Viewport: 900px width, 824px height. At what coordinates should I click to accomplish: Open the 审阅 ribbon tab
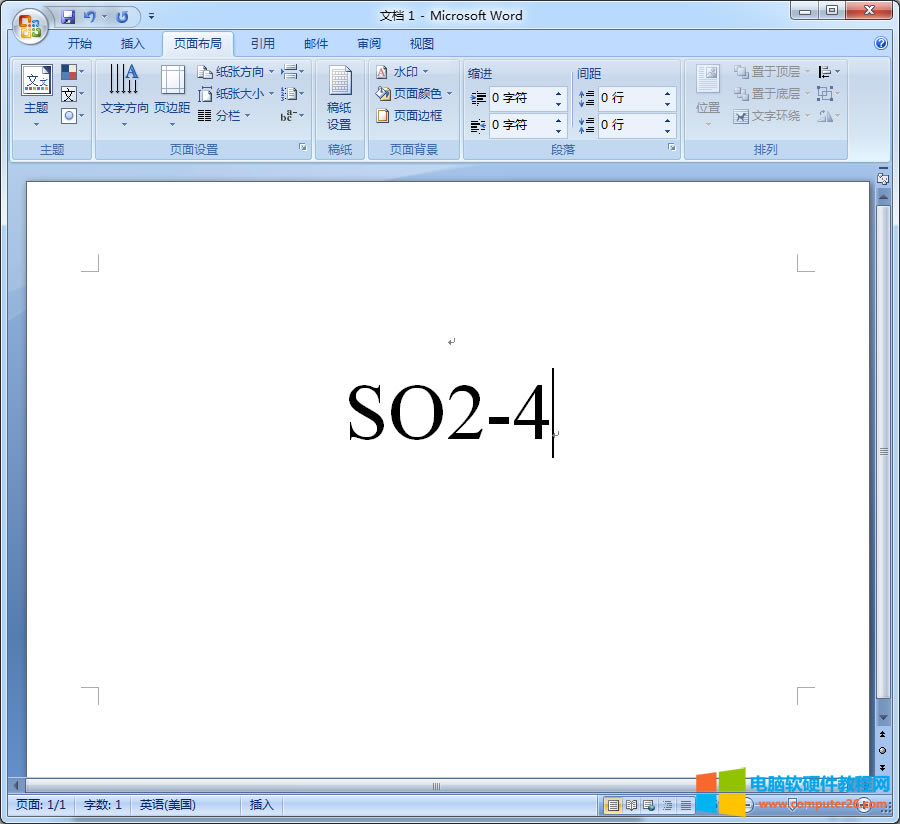pyautogui.click(x=368, y=43)
